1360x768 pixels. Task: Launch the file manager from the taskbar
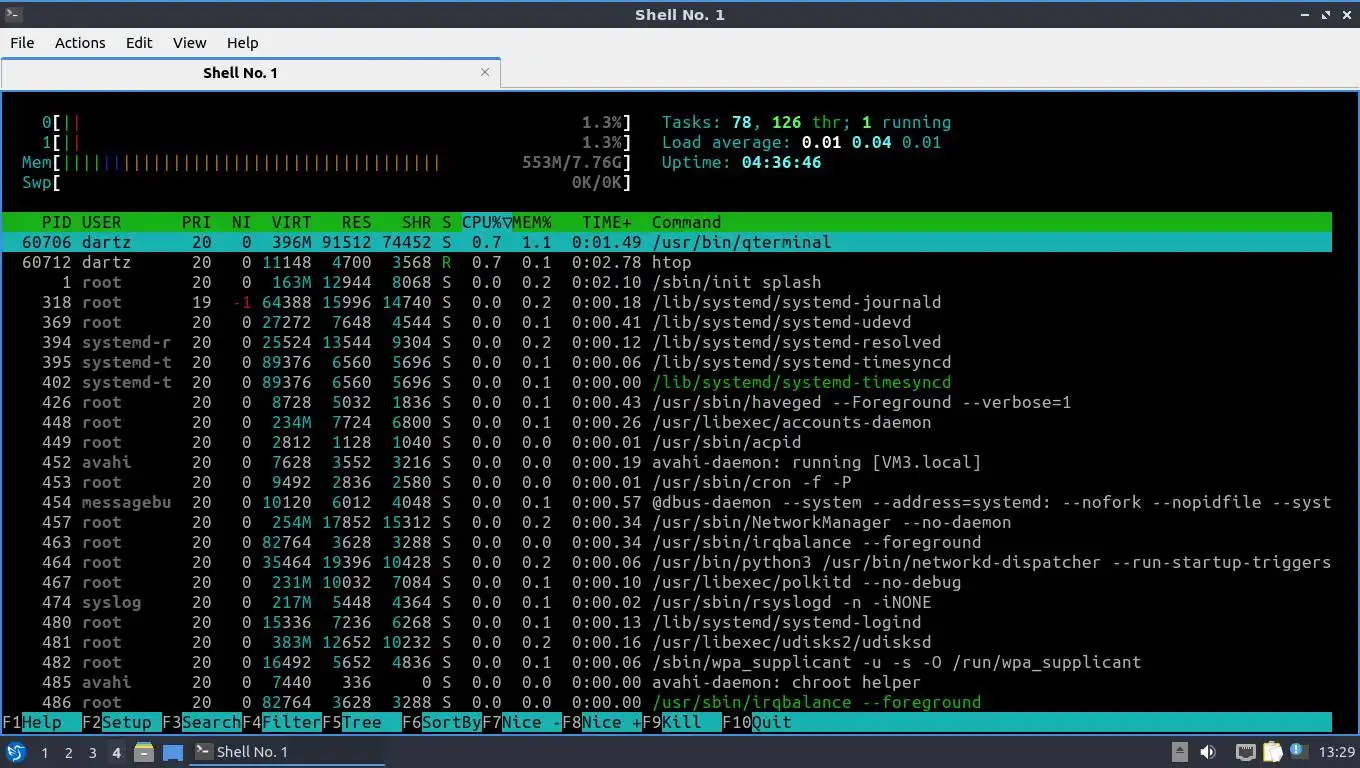[144, 752]
